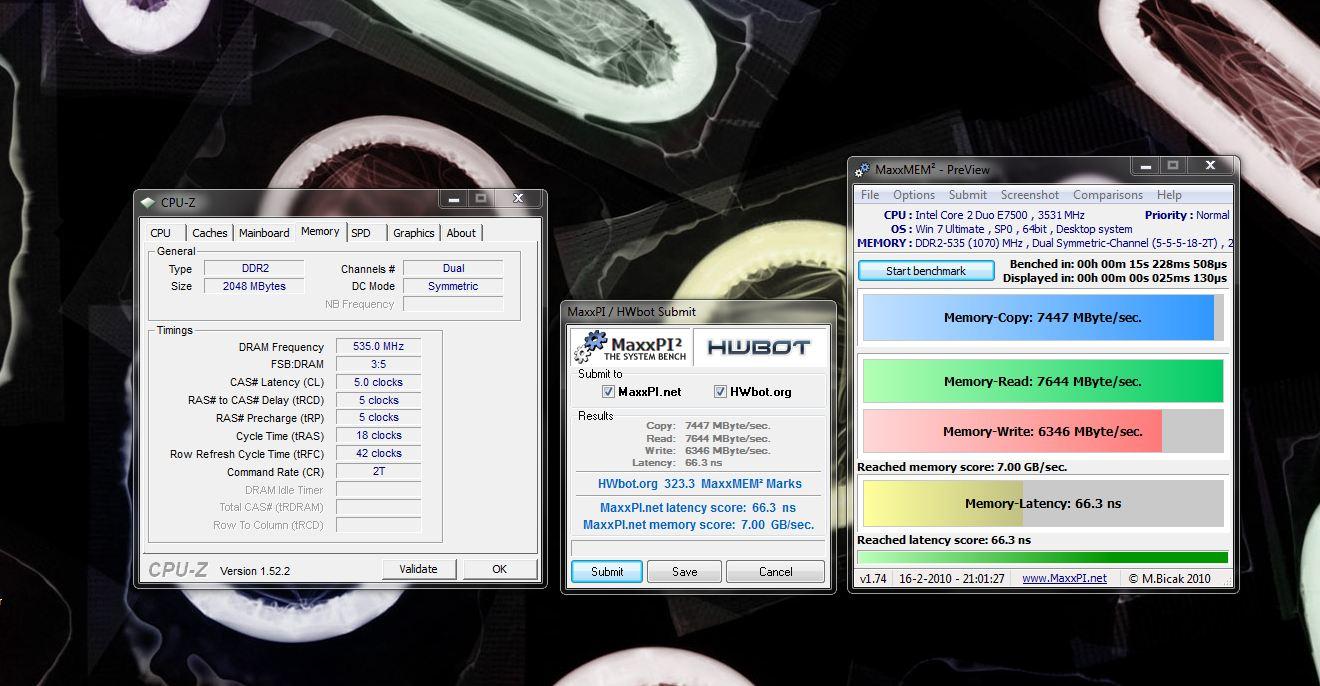Click OK in the CPU-Z window
The width and height of the screenshot is (1320, 686).
pyautogui.click(x=499, y=569)
